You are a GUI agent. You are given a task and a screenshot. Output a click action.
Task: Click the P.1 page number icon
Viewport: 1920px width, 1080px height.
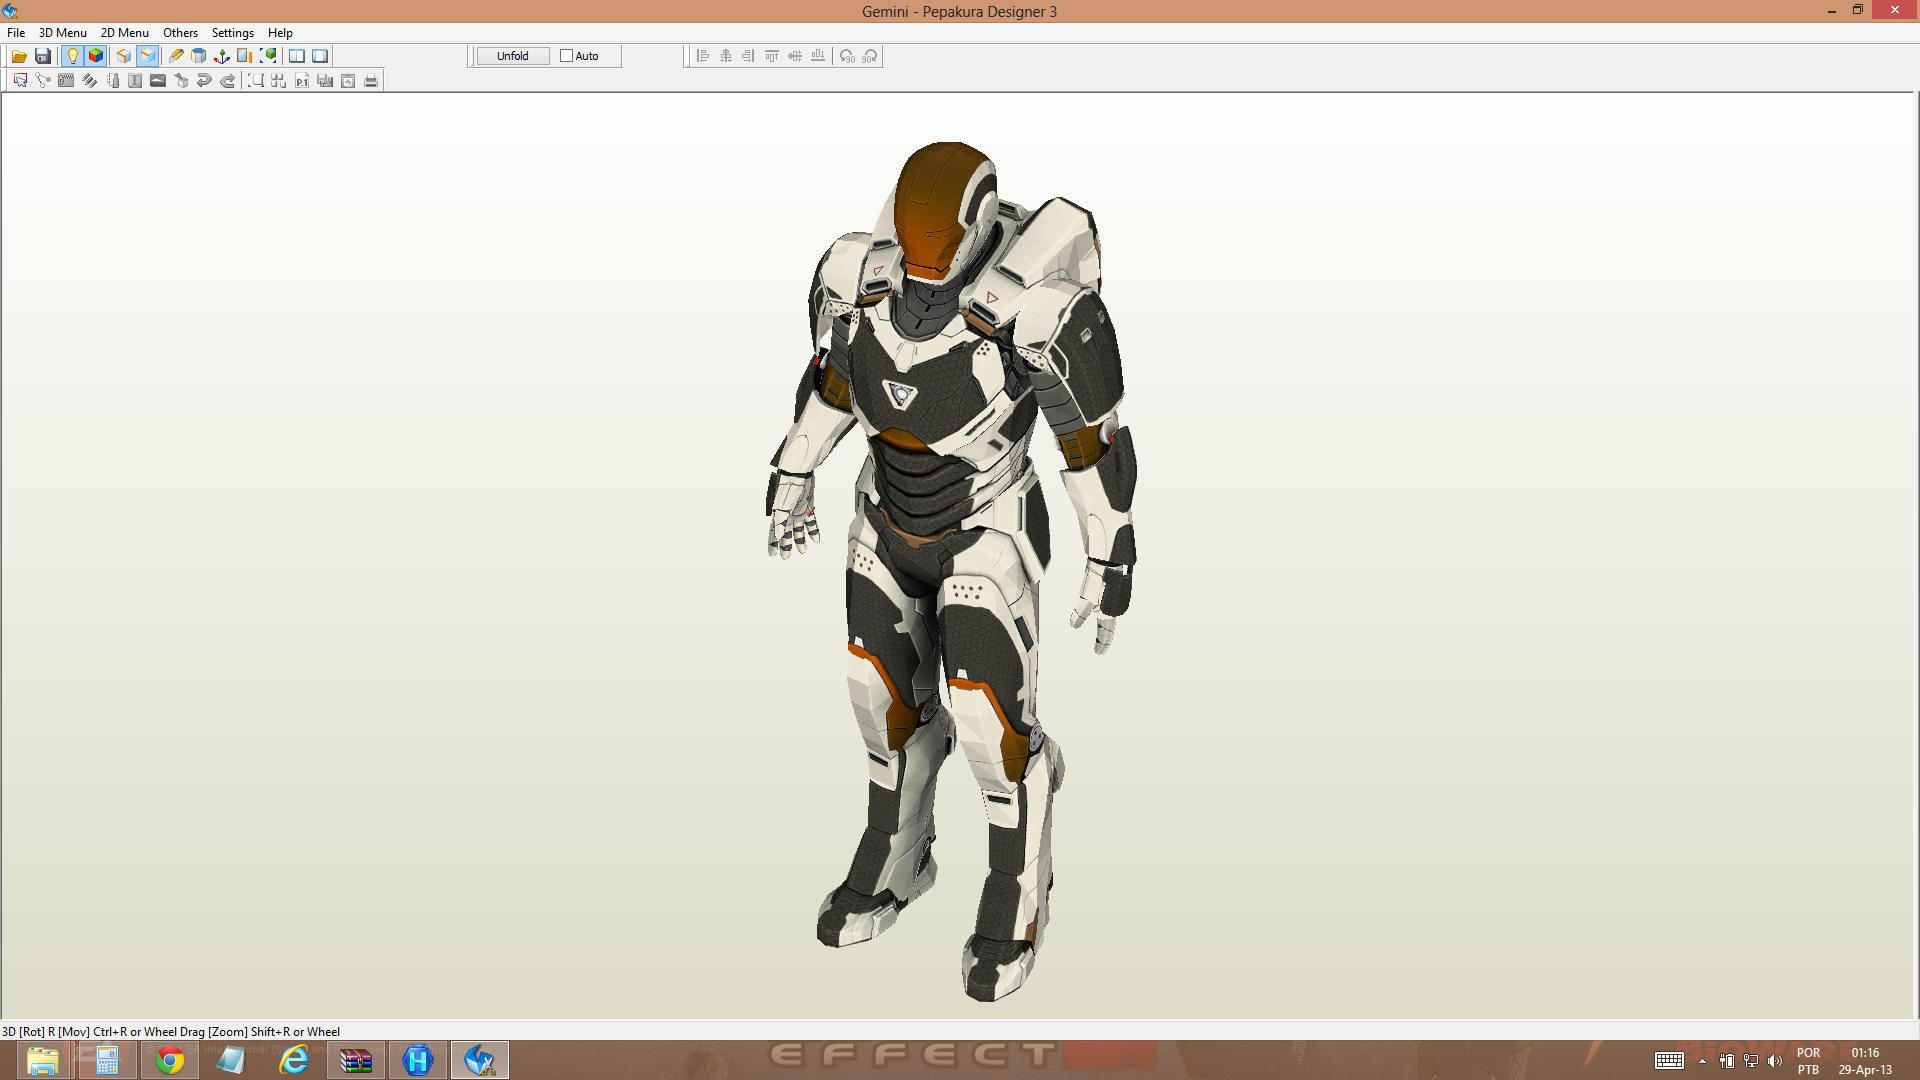(302, 81)
